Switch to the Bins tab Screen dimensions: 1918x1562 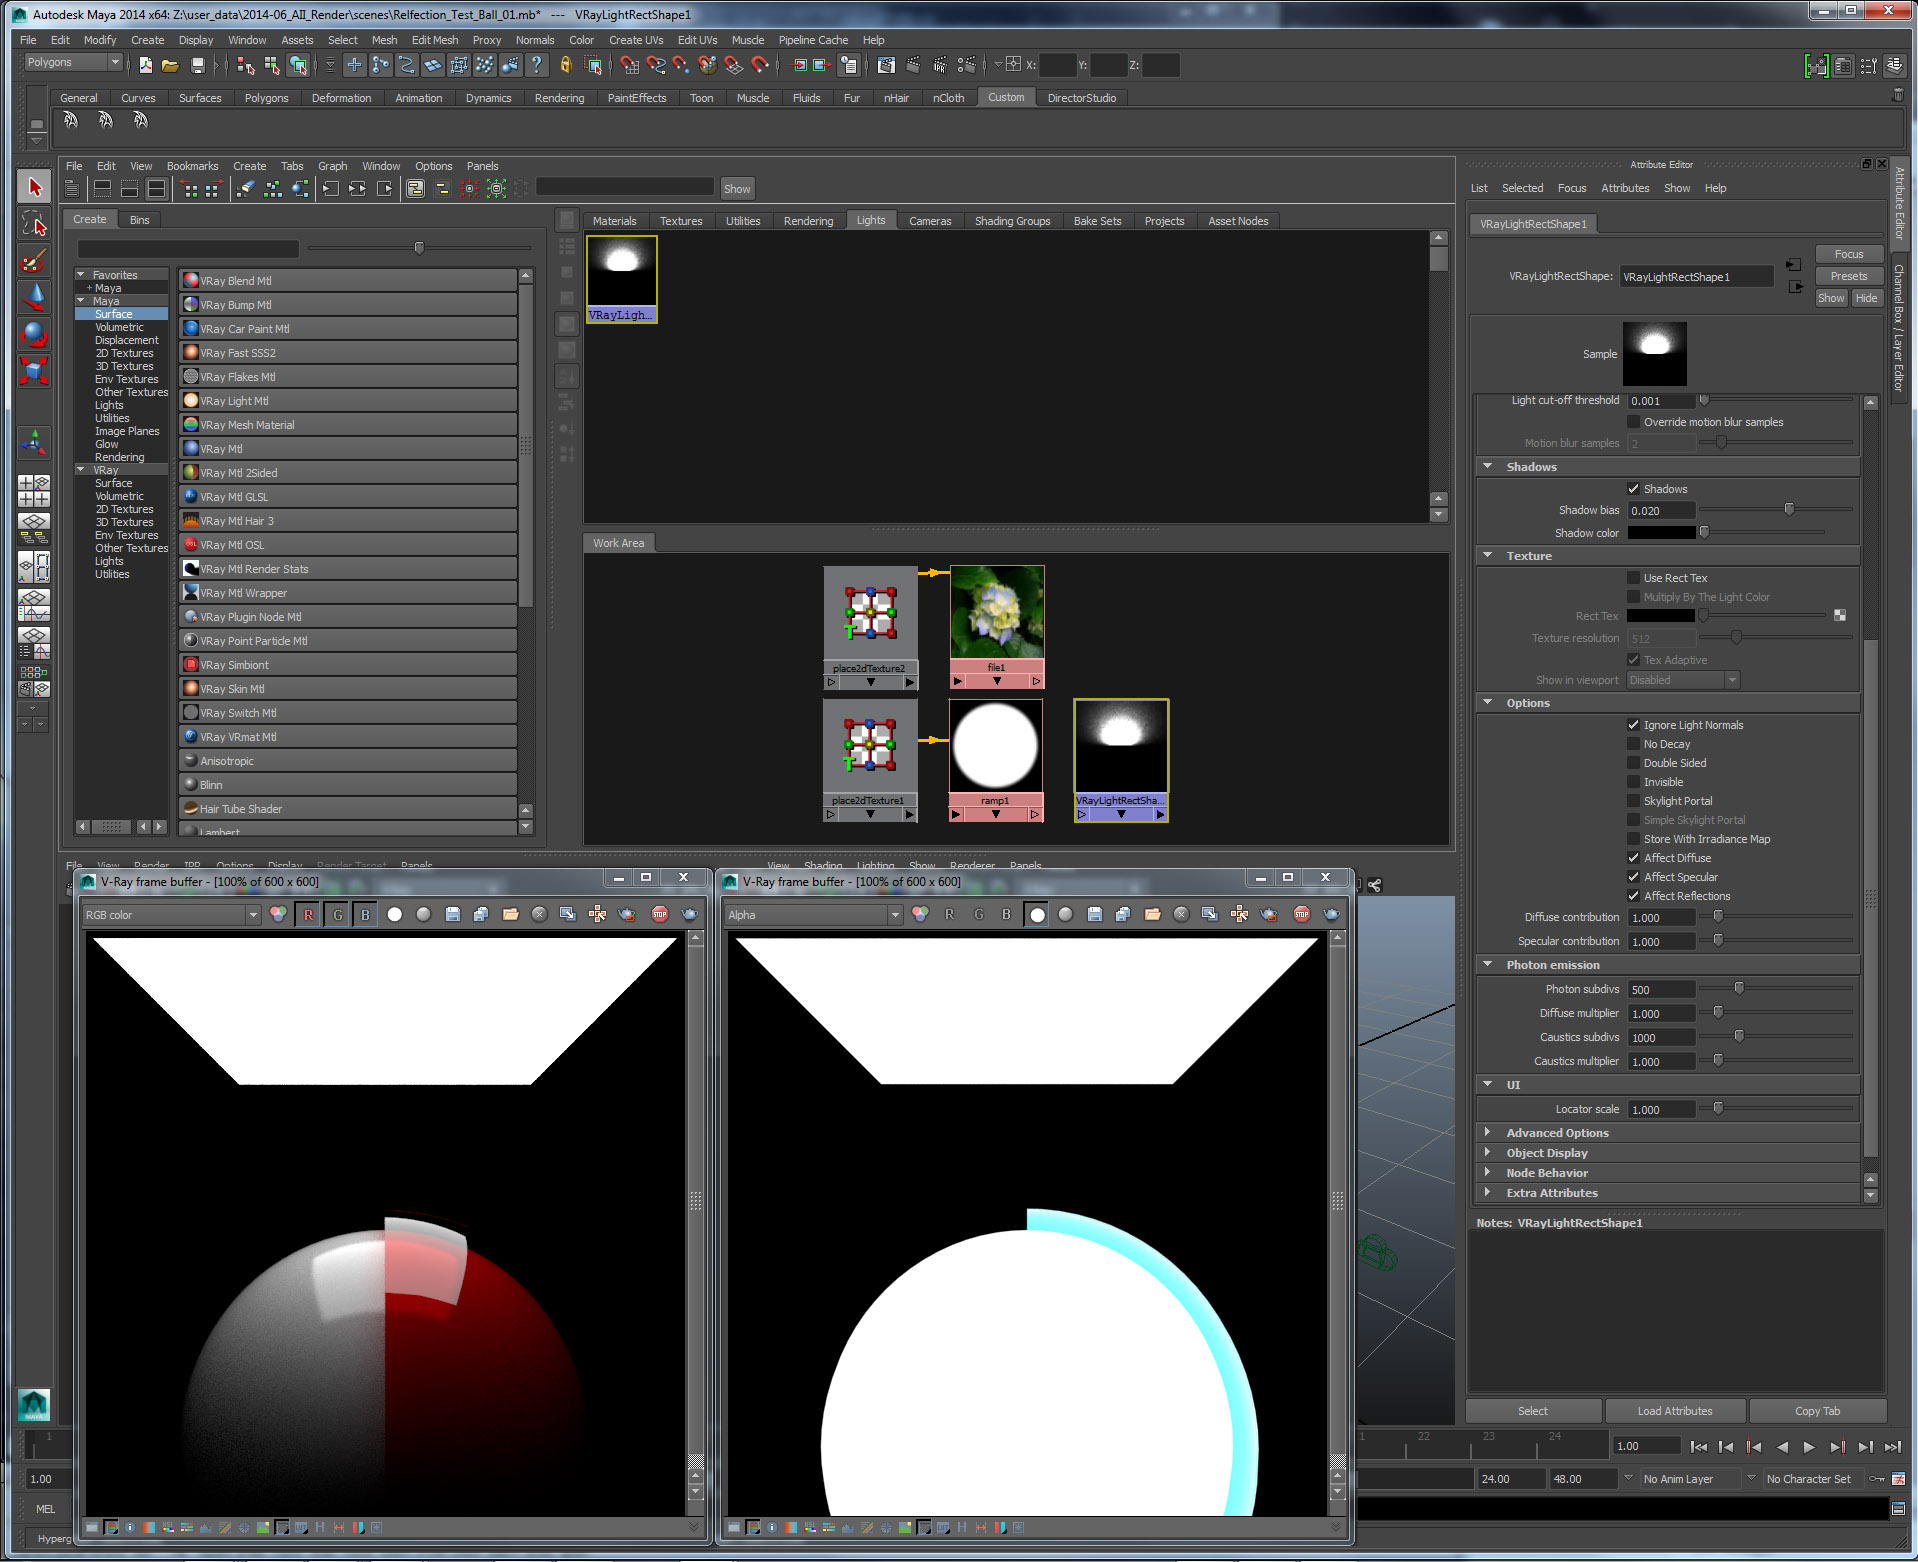coord(139,220)
